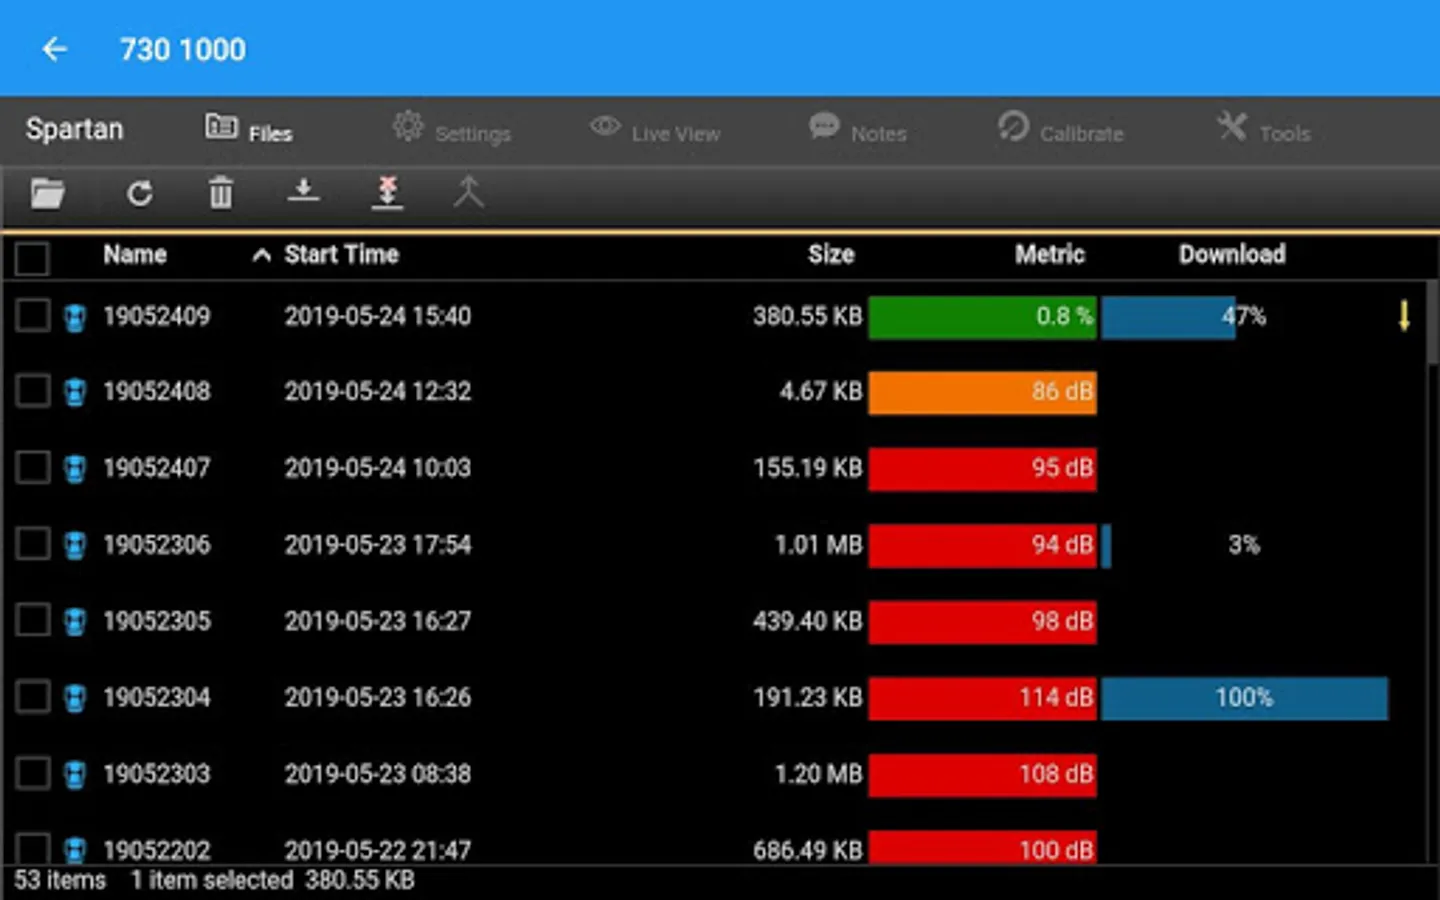Click the device icon for 19052303
1440x900 pixels.
click(x=75, y=774)
